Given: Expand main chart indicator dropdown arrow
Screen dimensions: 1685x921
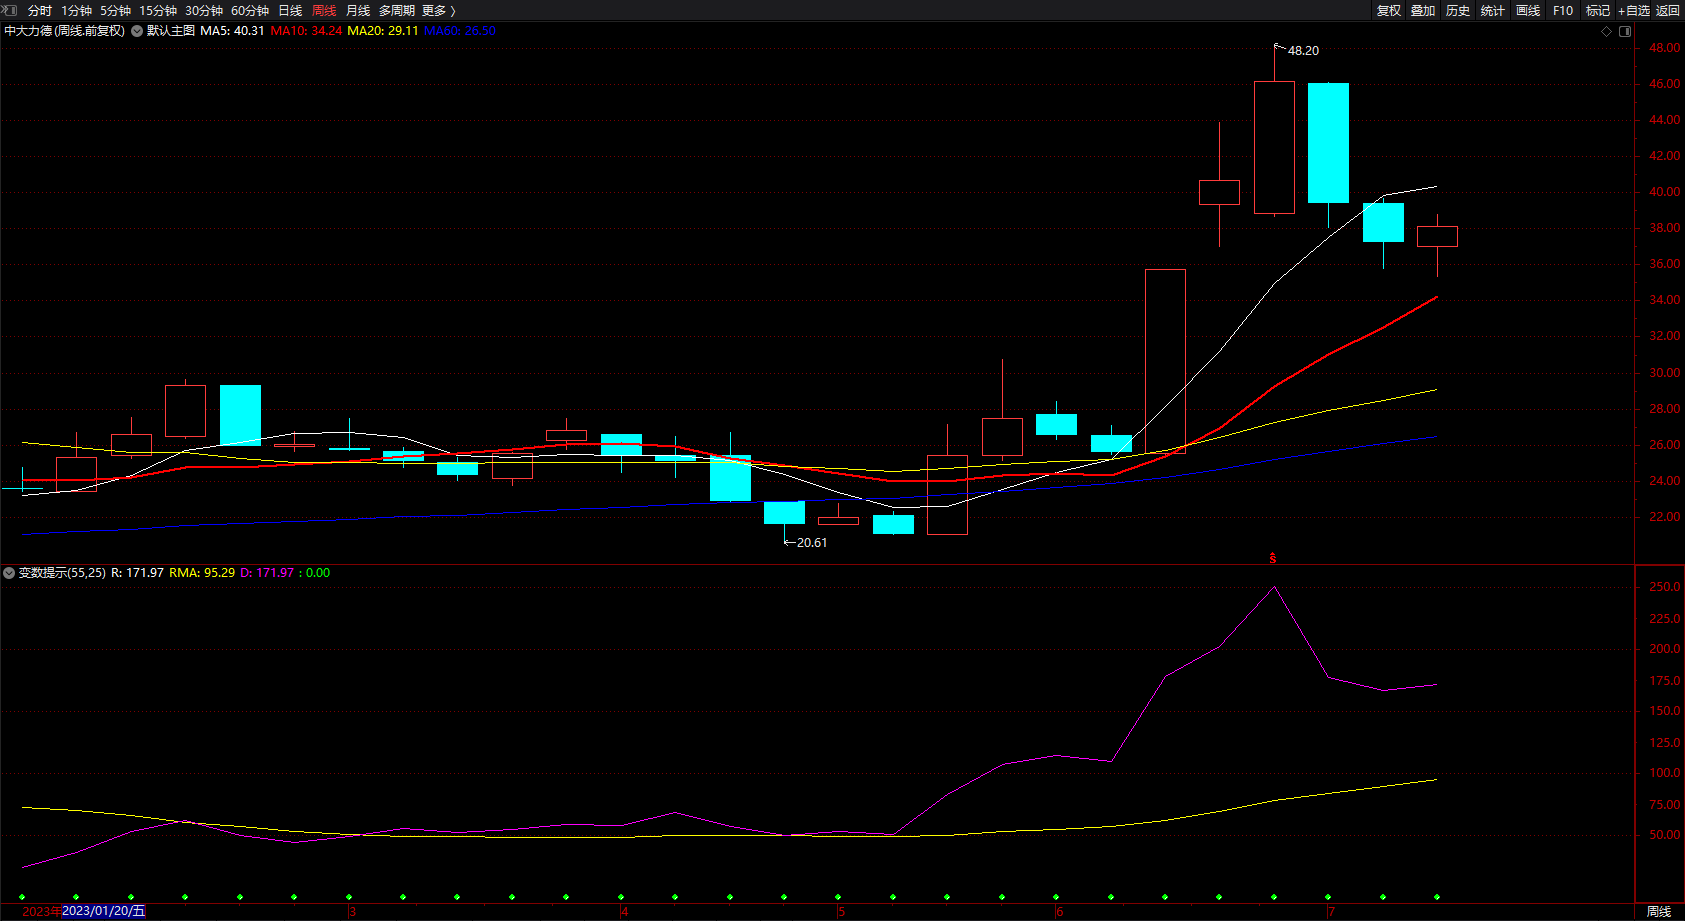Looking at the screenshot, I should tap(137, 31).
